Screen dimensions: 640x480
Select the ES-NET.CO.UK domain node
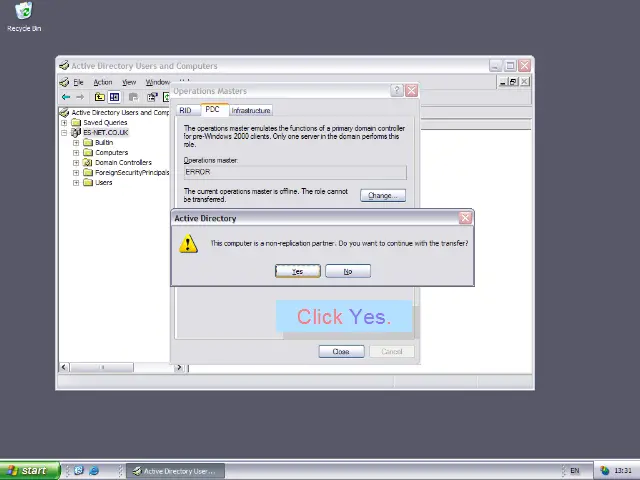coord(106,133)
